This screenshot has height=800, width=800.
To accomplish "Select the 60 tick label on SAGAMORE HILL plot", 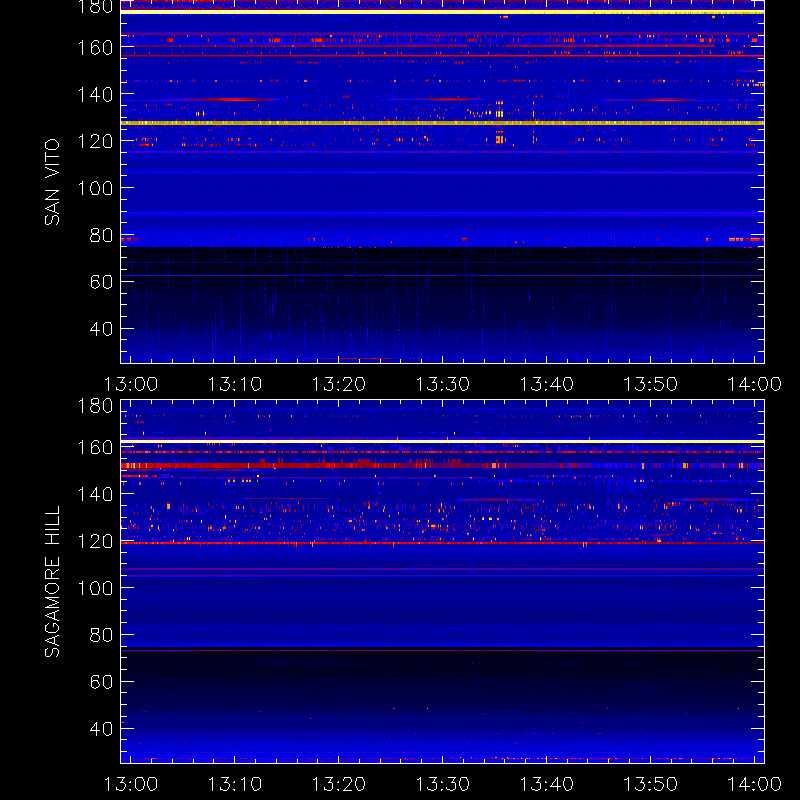I will coord(101,682).
